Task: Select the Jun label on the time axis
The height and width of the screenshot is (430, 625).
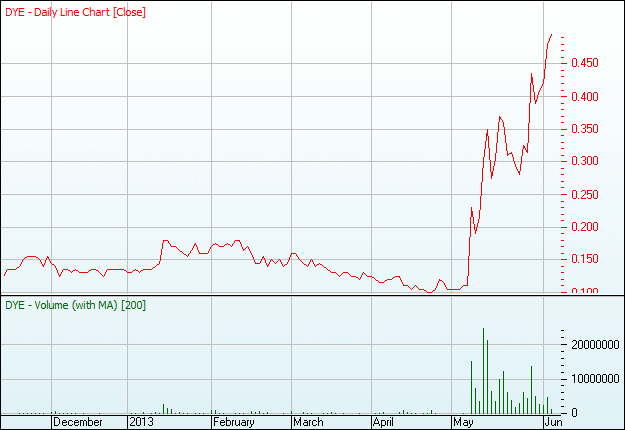Action: [x=554, y=422]
